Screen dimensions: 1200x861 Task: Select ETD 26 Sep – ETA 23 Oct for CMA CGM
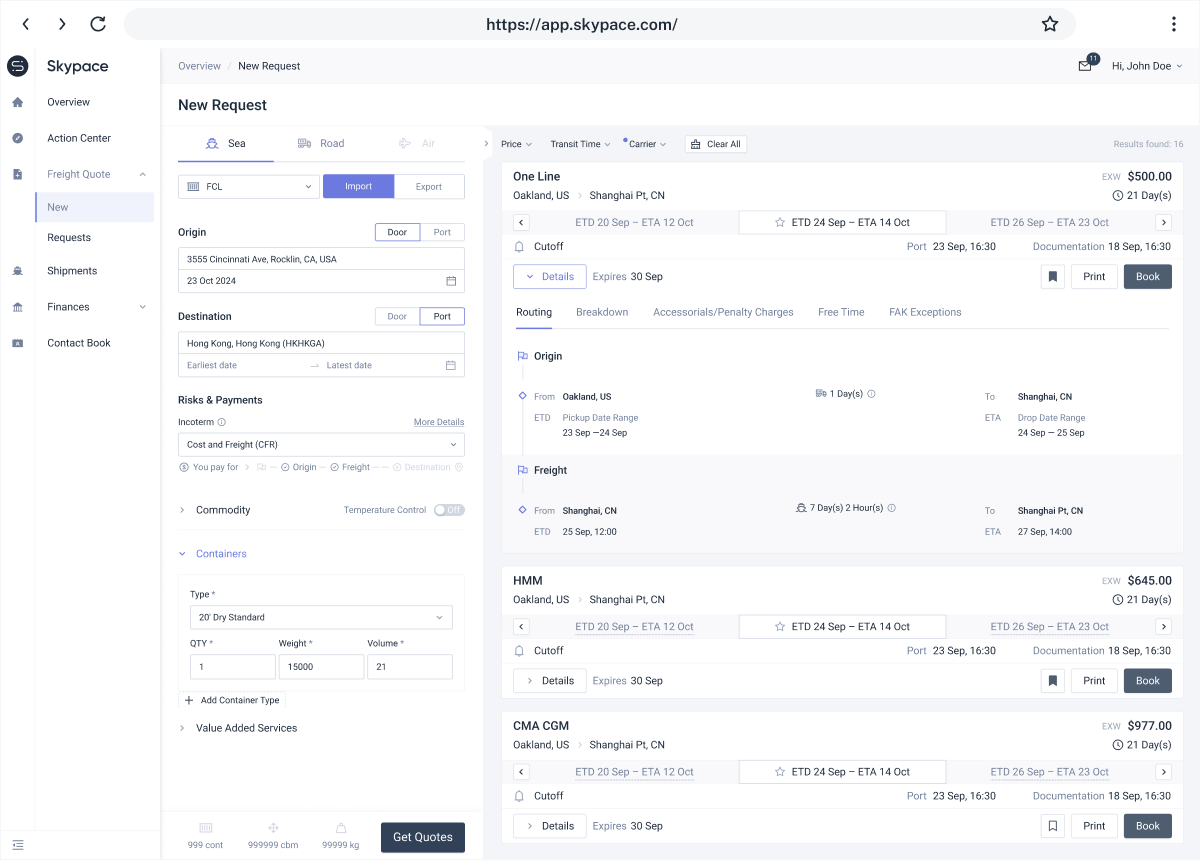1049,772
